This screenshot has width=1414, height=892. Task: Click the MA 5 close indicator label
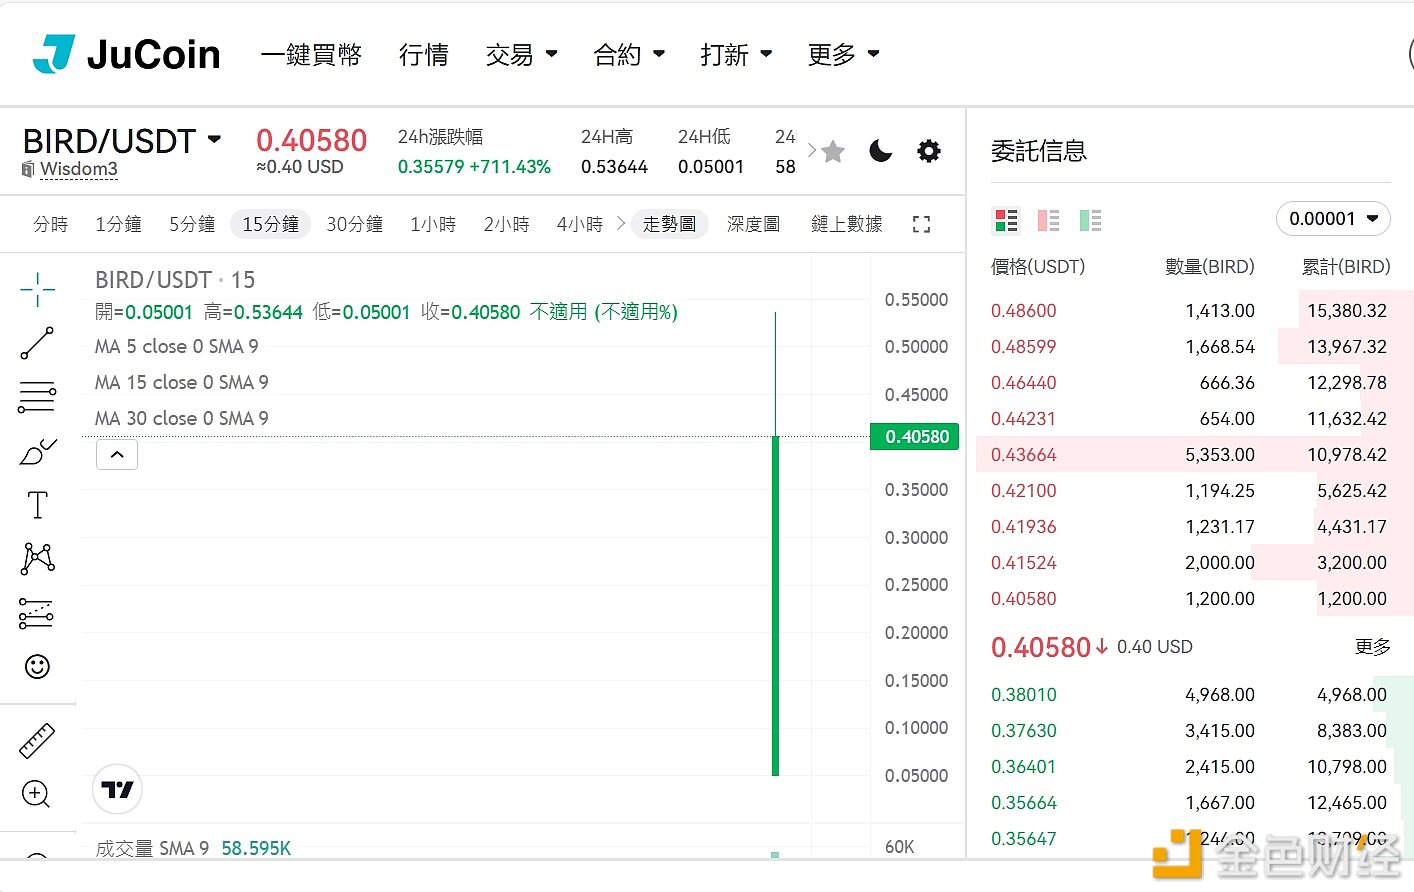[176, 346]
